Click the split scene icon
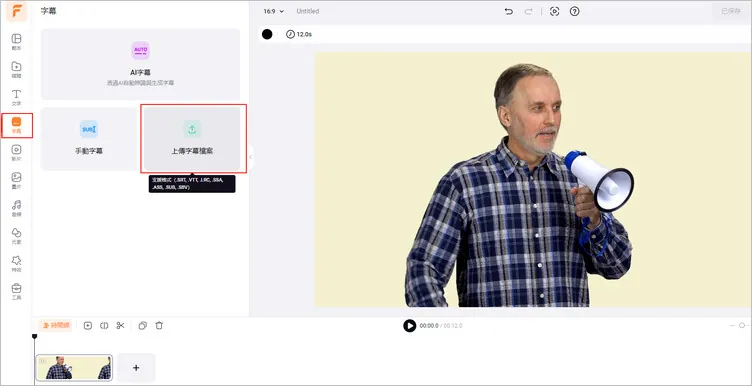752x386 pixels. (104, 326)
